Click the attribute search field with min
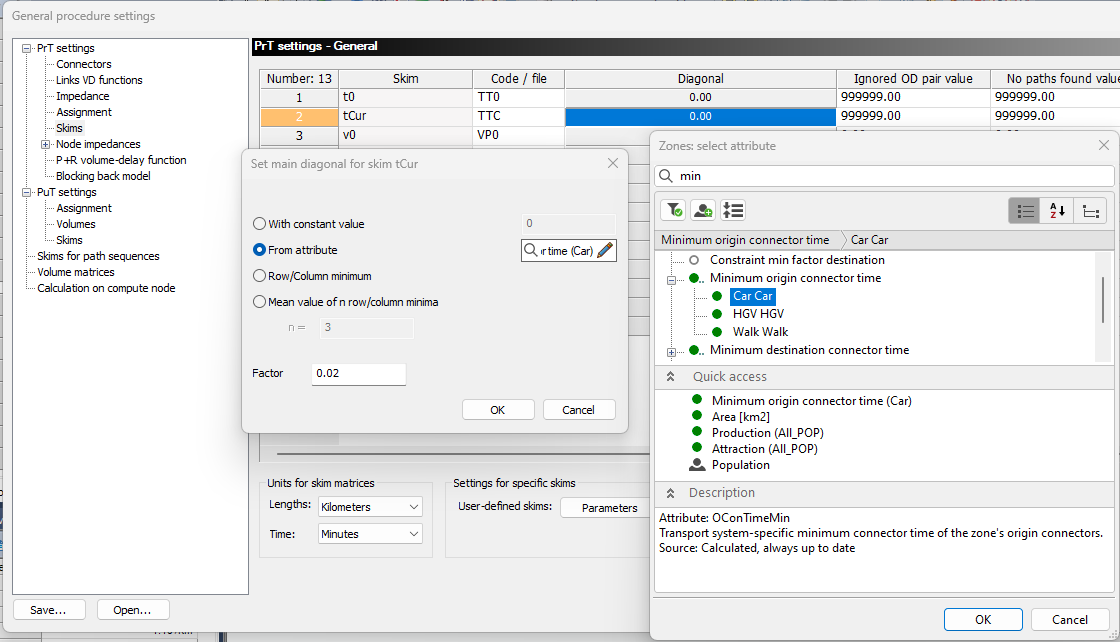 point(884,176)
